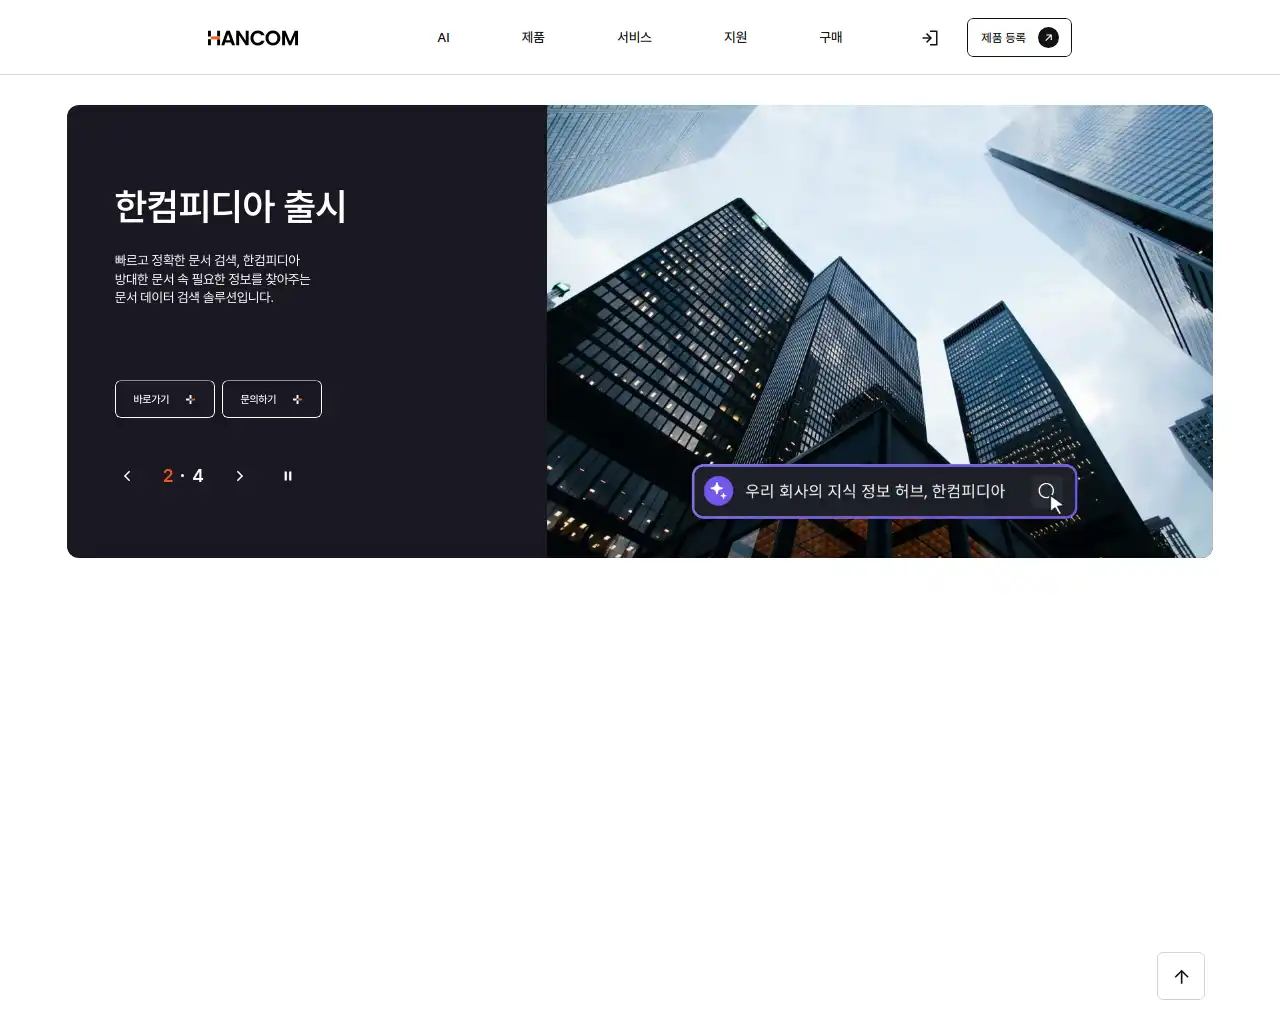Pause the banner slideshow
This screenshot has height=1024, width=1280.
point(288,476)
